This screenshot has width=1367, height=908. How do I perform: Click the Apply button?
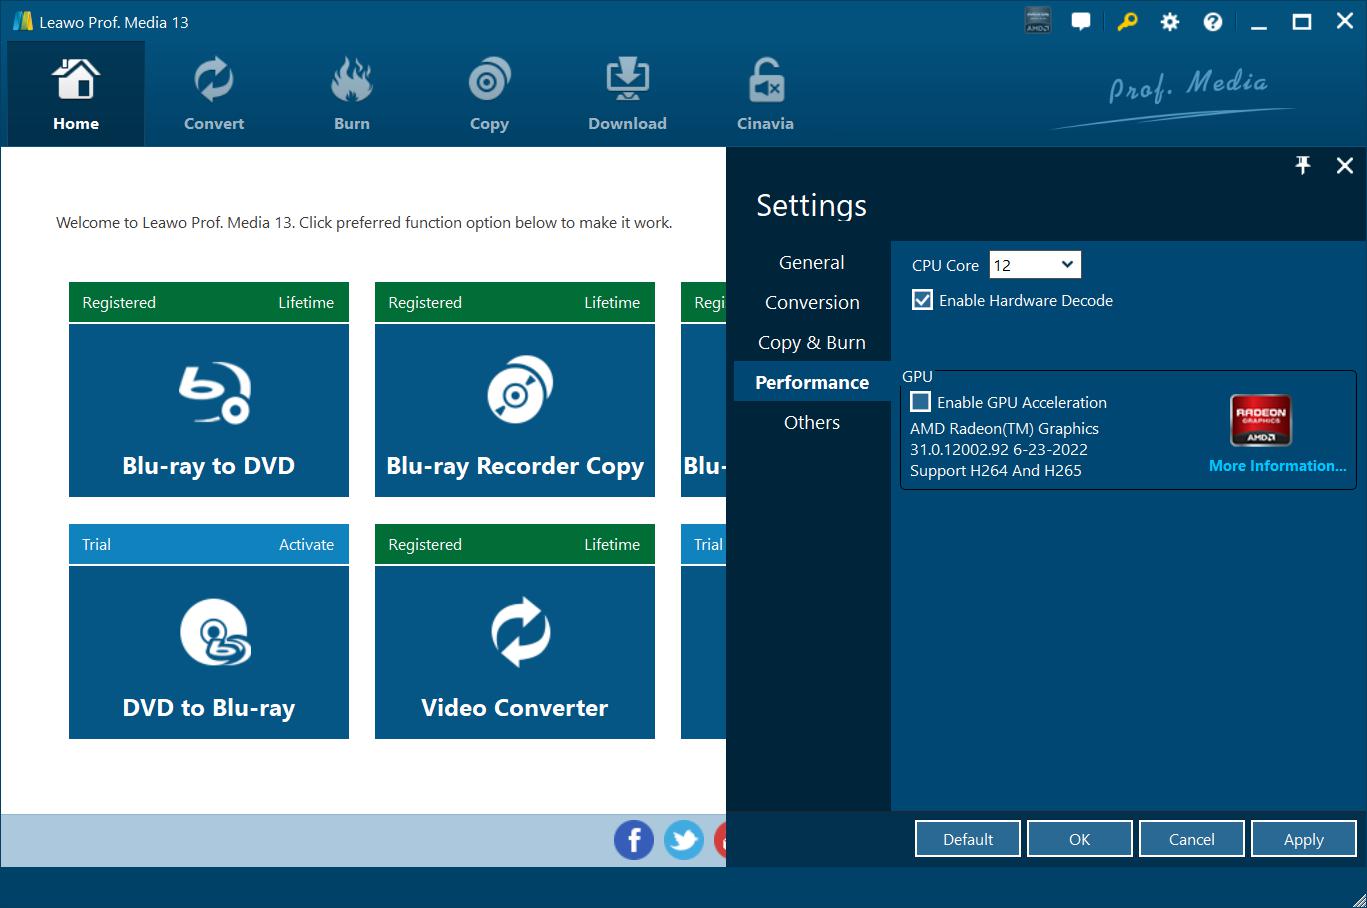(1303, 839)
